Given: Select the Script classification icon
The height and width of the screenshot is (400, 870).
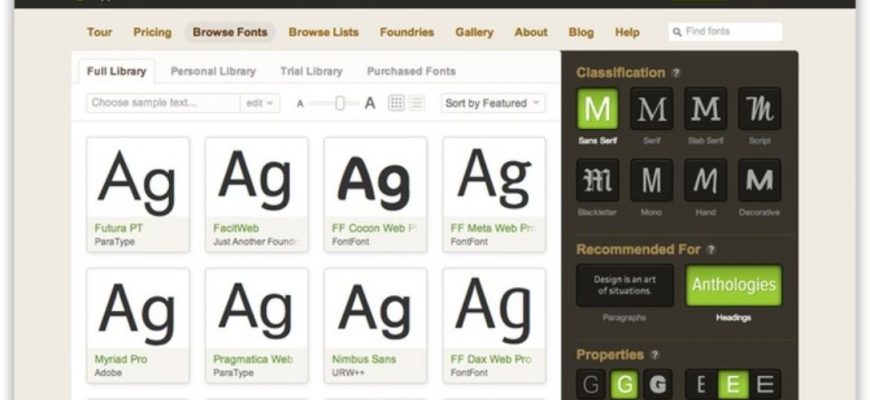Looking at the screenshot, I should tap(760, 108).
